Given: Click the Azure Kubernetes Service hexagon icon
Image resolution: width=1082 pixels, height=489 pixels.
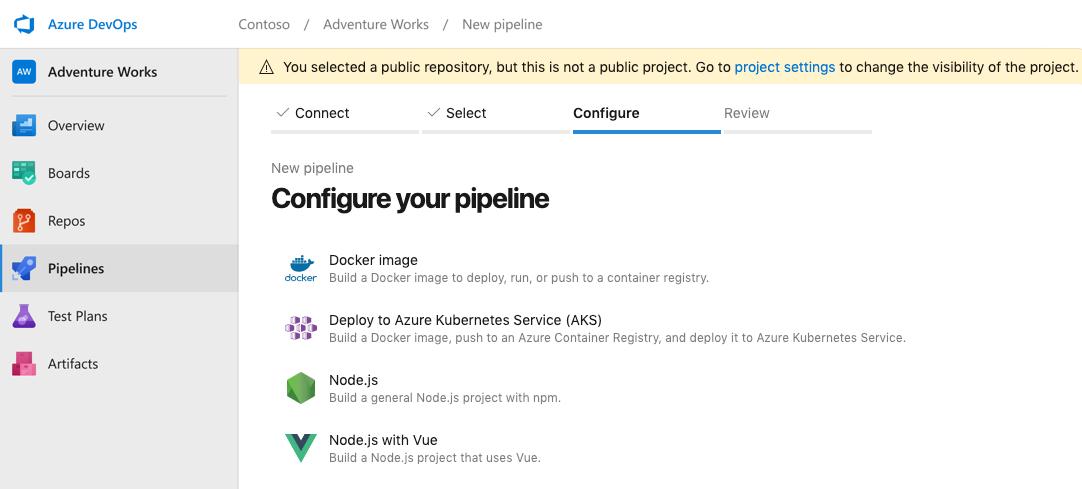Looking at the screenshot, I should [x=301, y=328].
